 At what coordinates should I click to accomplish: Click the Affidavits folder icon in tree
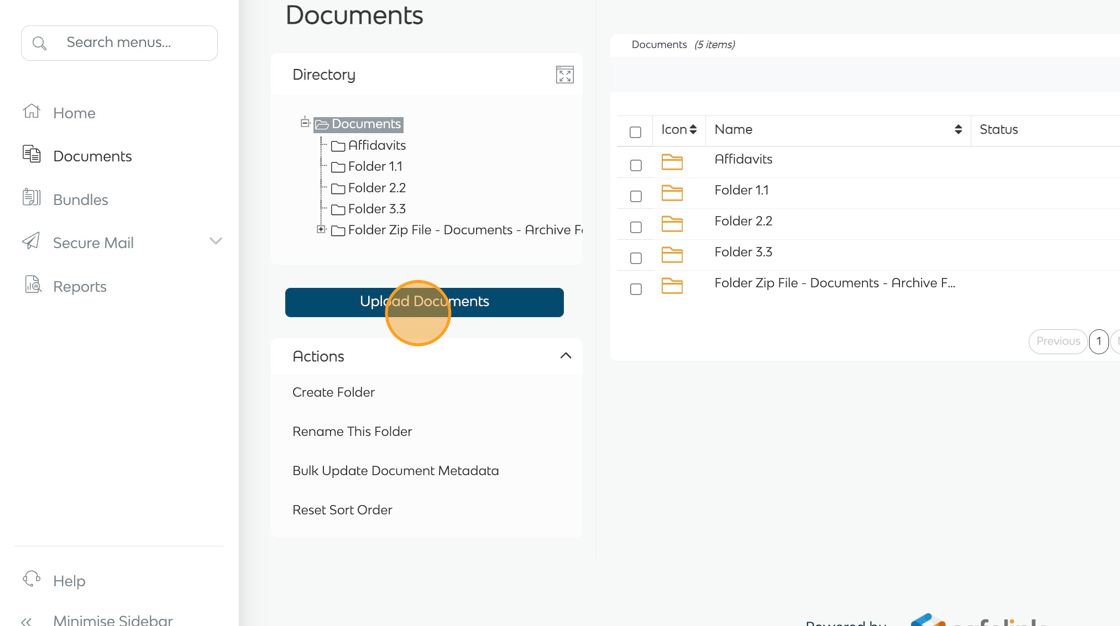tap(338, 146)
